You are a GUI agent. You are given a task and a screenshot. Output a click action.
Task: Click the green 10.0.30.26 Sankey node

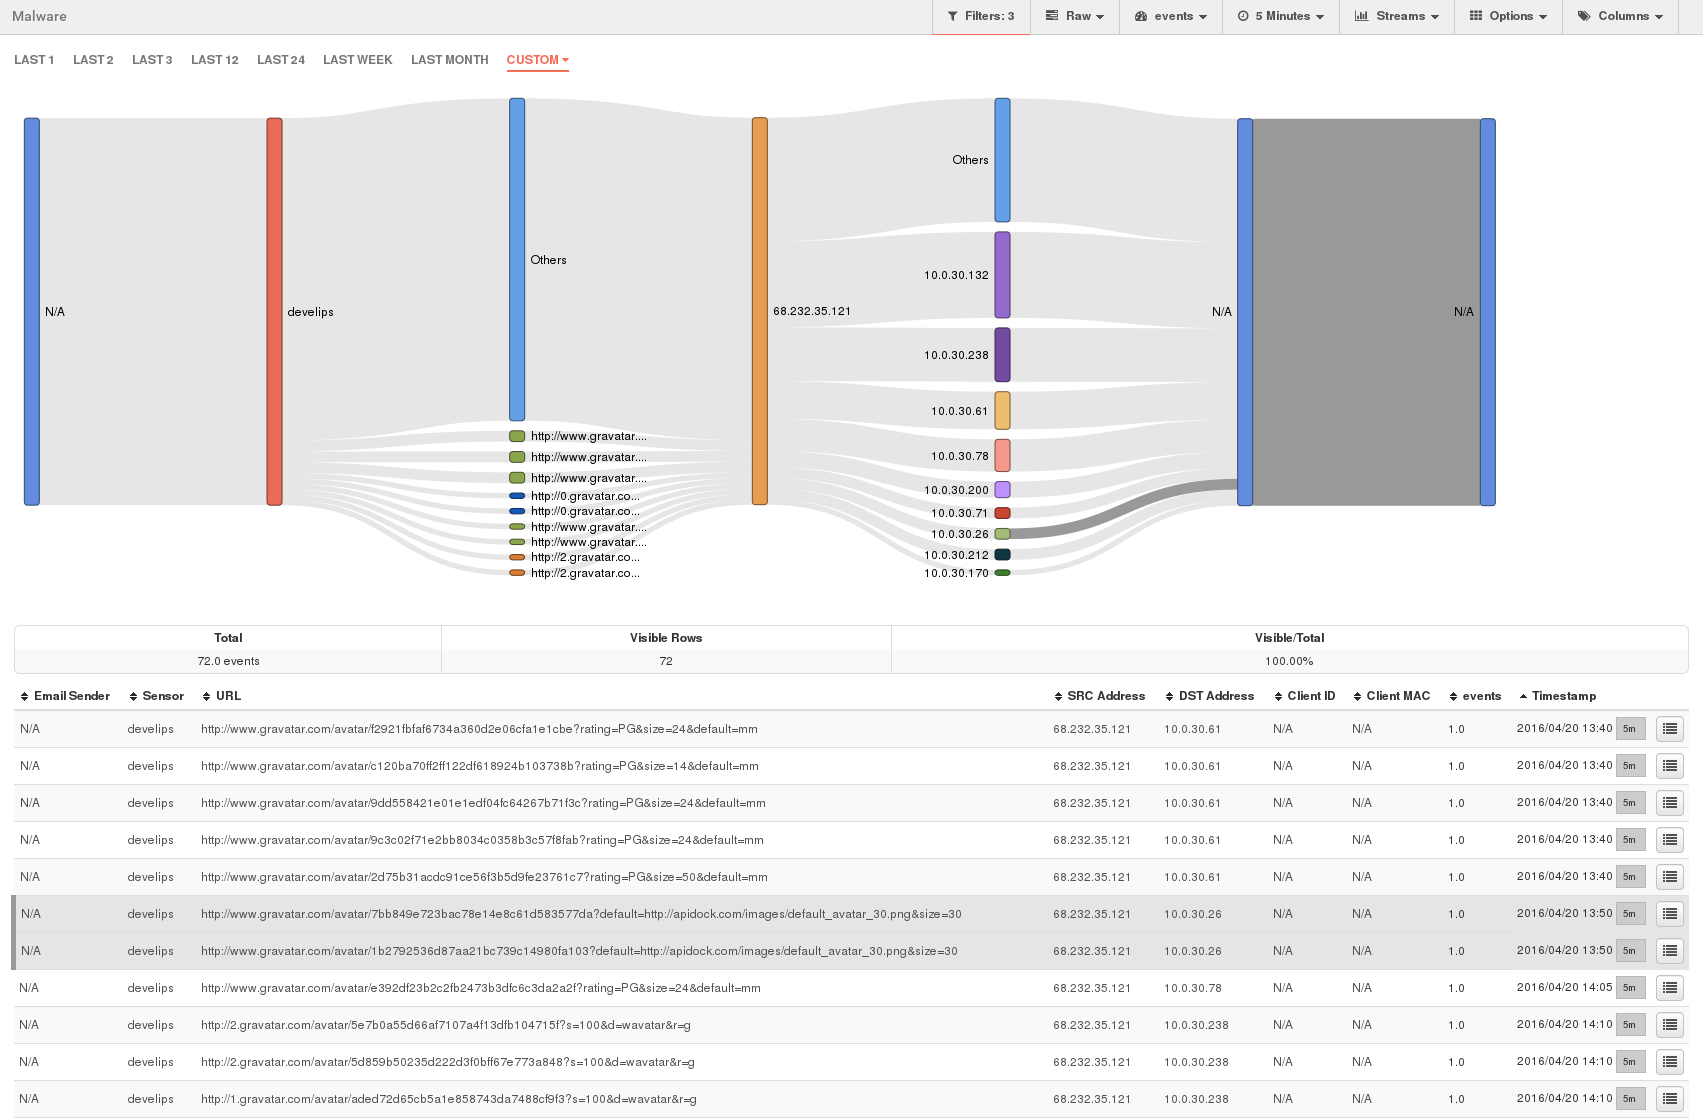pyautogui.click(x=1002, y=534)
